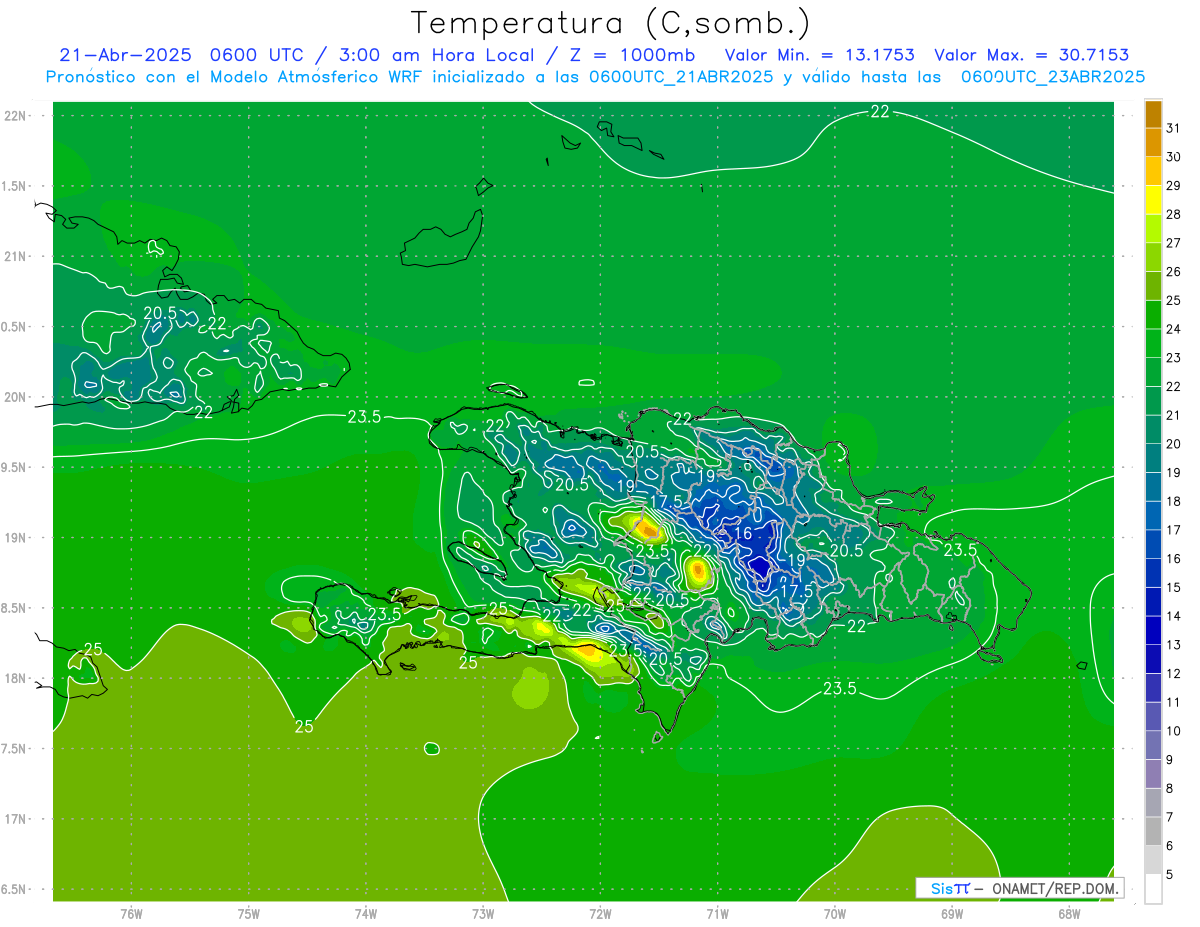Click latitude axis label '7.5N'
This screenshot has width=1200, height=927.
click(x=14, y=748)
